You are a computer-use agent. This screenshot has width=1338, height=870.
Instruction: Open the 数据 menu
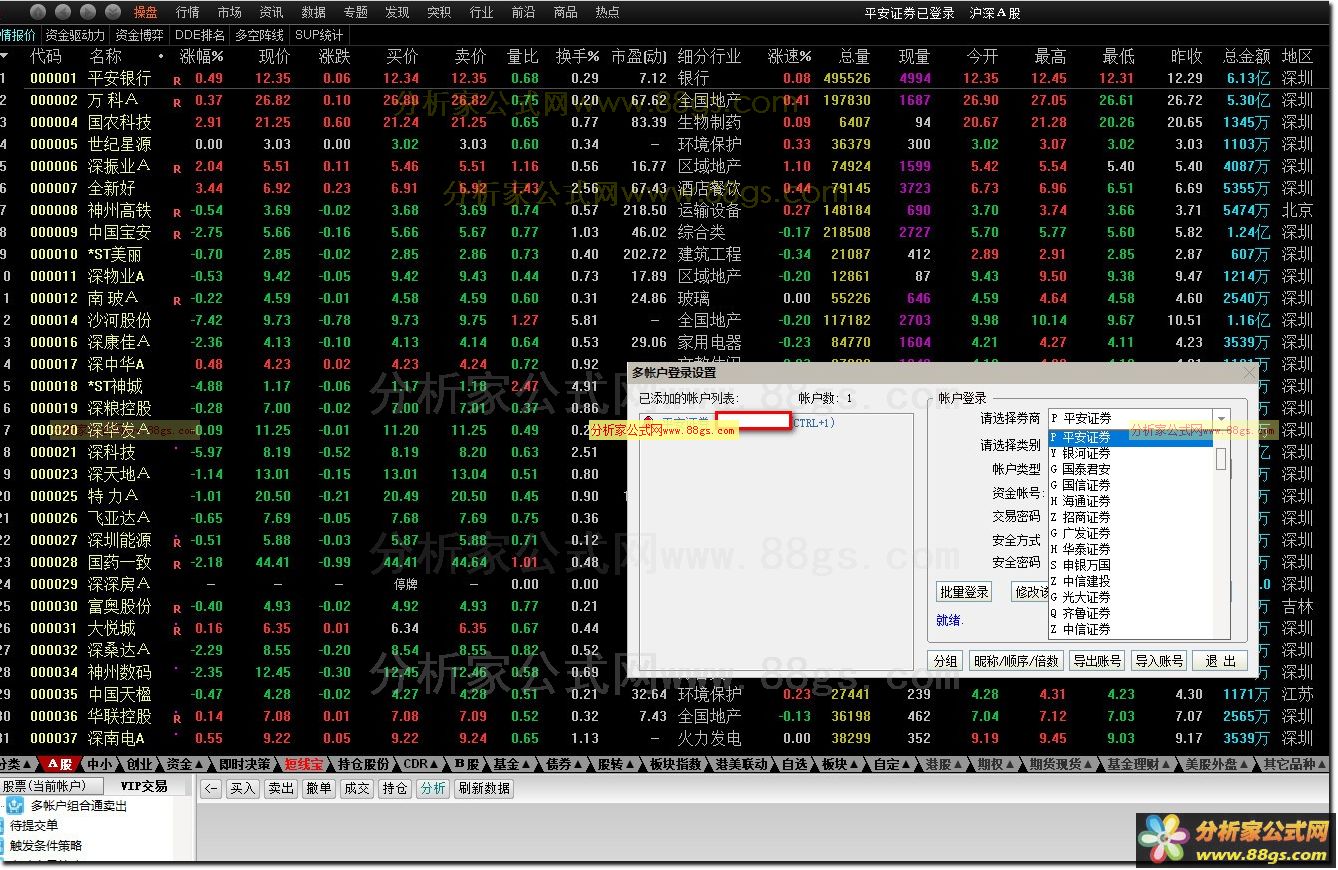[313, 12]
